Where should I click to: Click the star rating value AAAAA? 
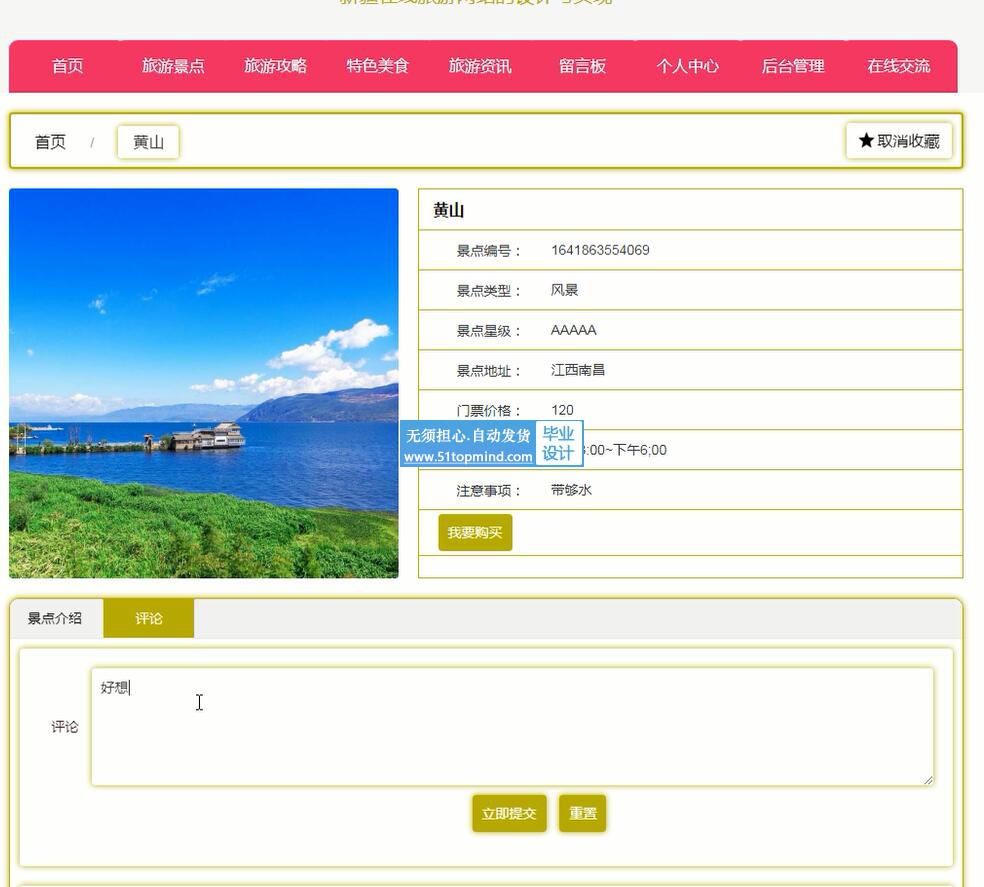point(574,330)
